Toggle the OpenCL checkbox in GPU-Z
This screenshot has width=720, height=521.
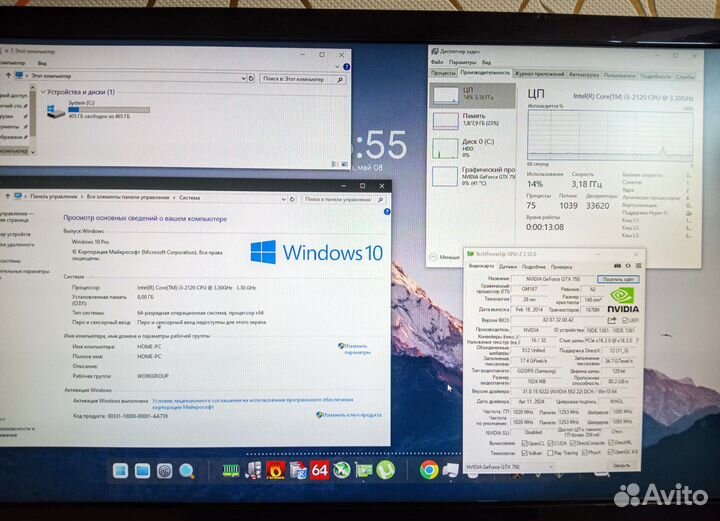(x=524, y=443)
